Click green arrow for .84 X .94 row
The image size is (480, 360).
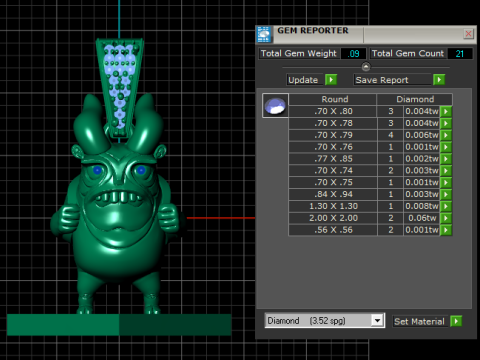tap(446, 194)
